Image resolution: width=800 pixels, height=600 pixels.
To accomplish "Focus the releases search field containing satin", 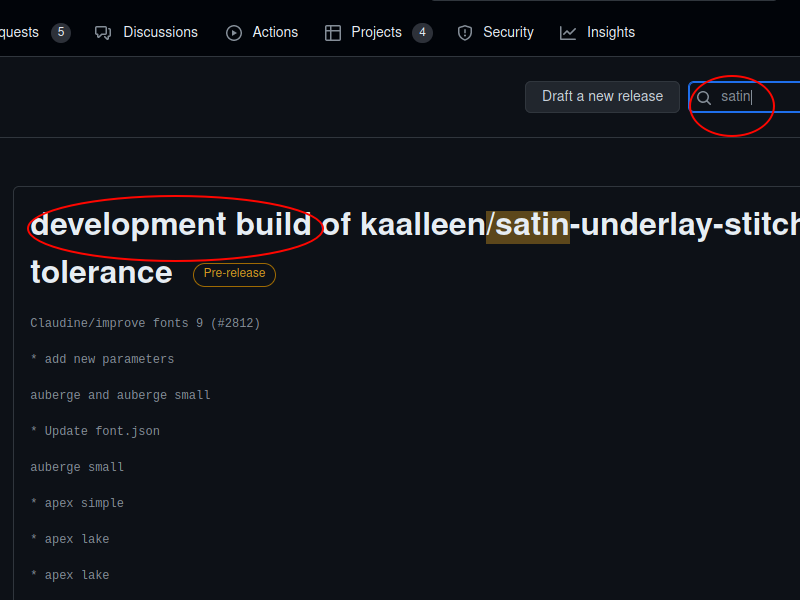I will (745, 96).
